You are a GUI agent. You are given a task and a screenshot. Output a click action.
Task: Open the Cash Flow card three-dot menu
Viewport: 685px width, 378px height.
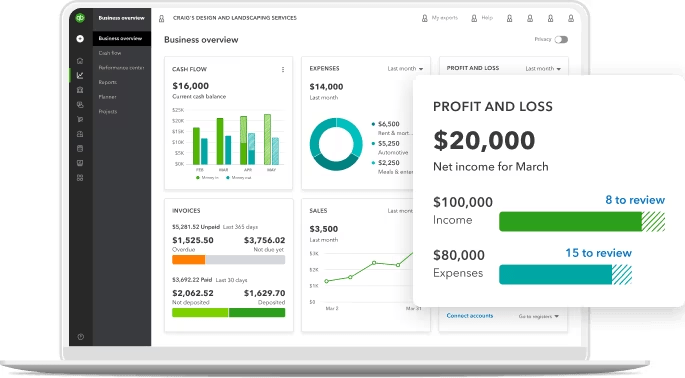click(x=283, y=69)
